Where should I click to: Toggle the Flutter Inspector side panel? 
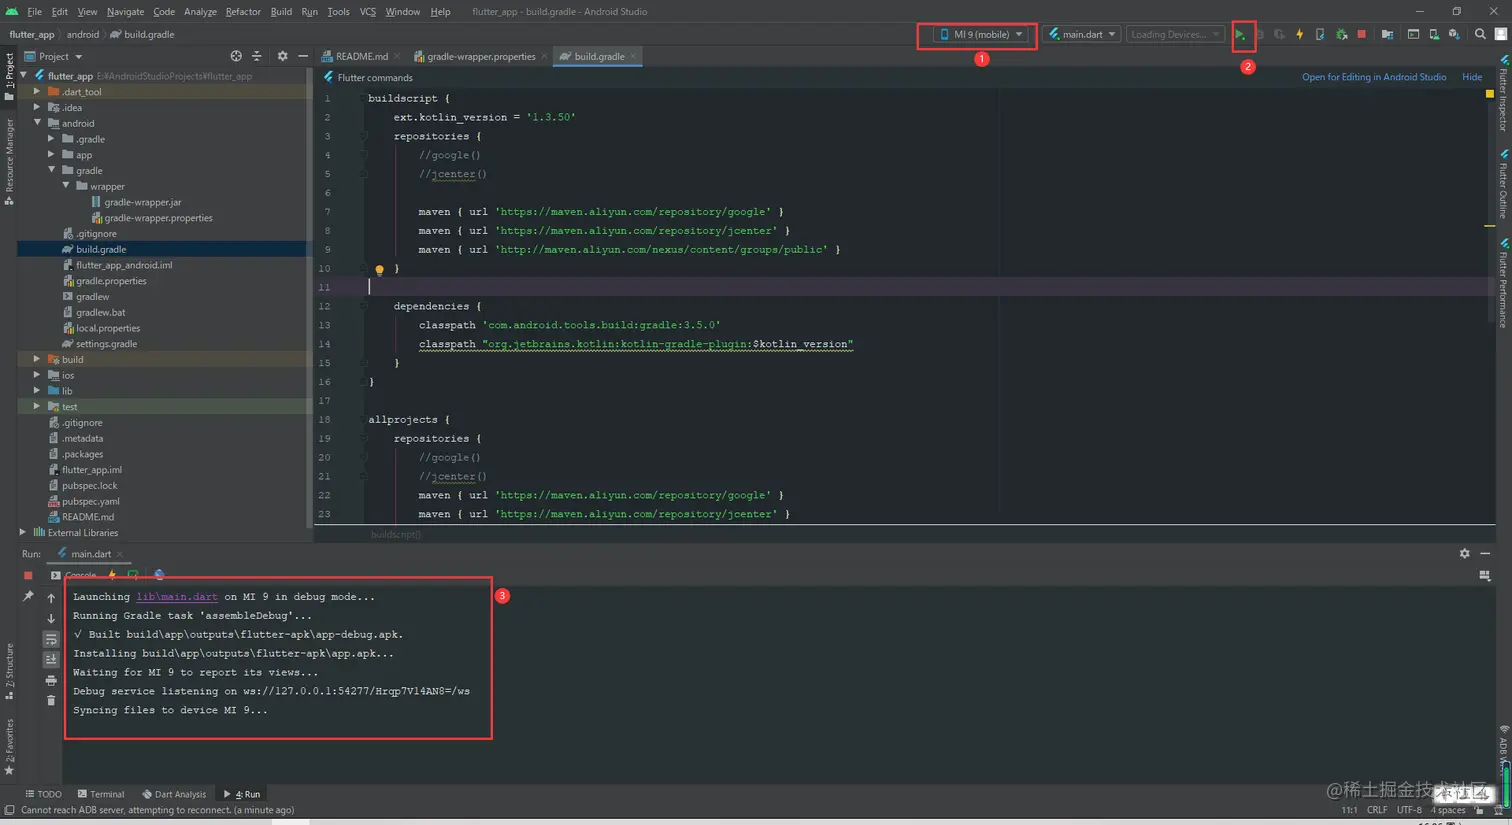click(x=1503, y=94)
